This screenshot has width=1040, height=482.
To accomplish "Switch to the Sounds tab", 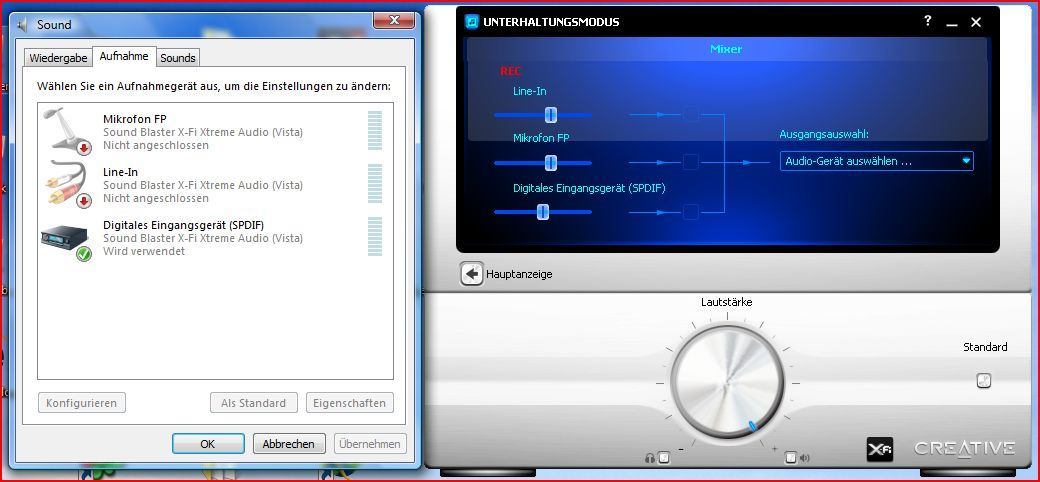I will (178, 58).
